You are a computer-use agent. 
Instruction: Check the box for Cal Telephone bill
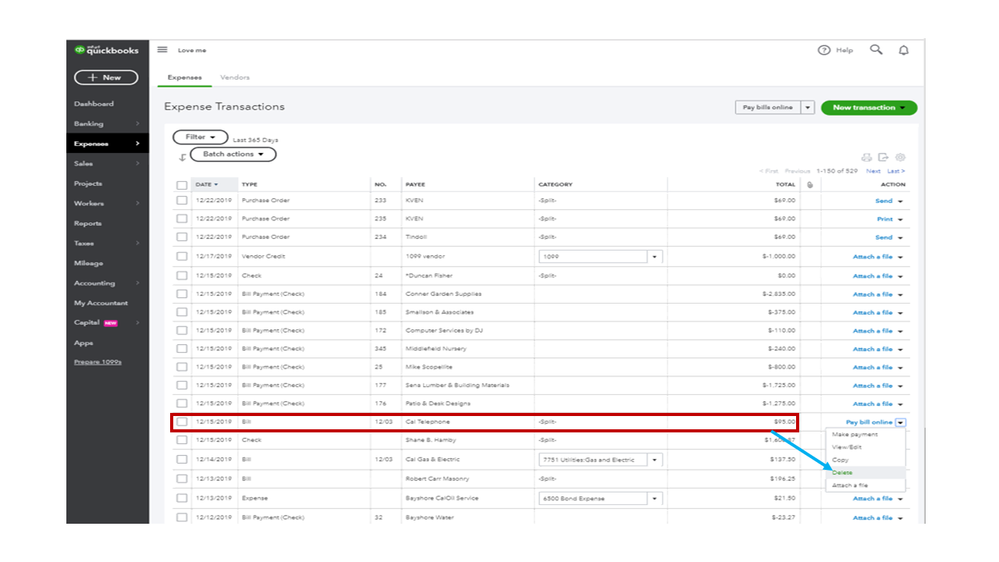[182, 422]
